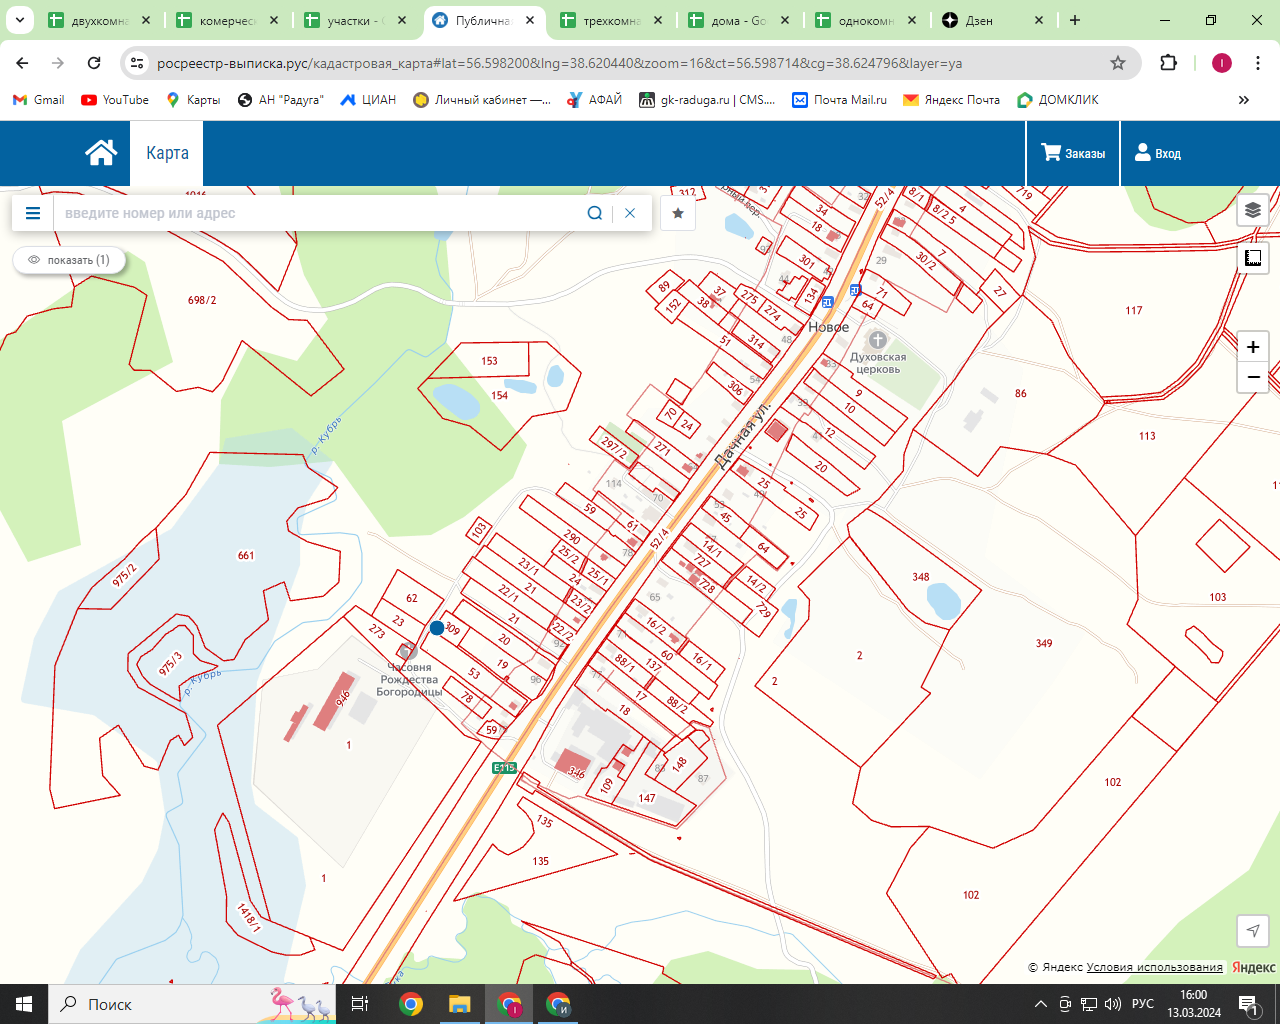Screen dimensions: 1280x1024
Task: Toggle the 'показать (1)' visibility button
Action: (70, 260)
